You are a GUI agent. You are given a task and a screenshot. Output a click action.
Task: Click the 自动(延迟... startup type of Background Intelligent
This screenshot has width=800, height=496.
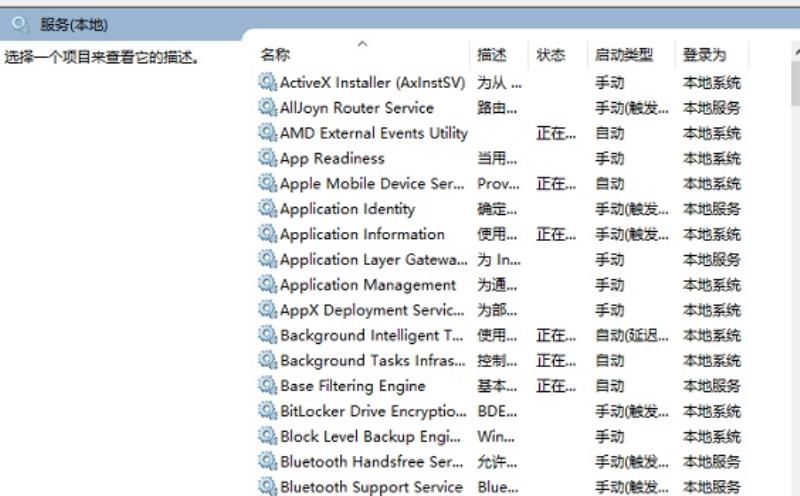[632, 335]
